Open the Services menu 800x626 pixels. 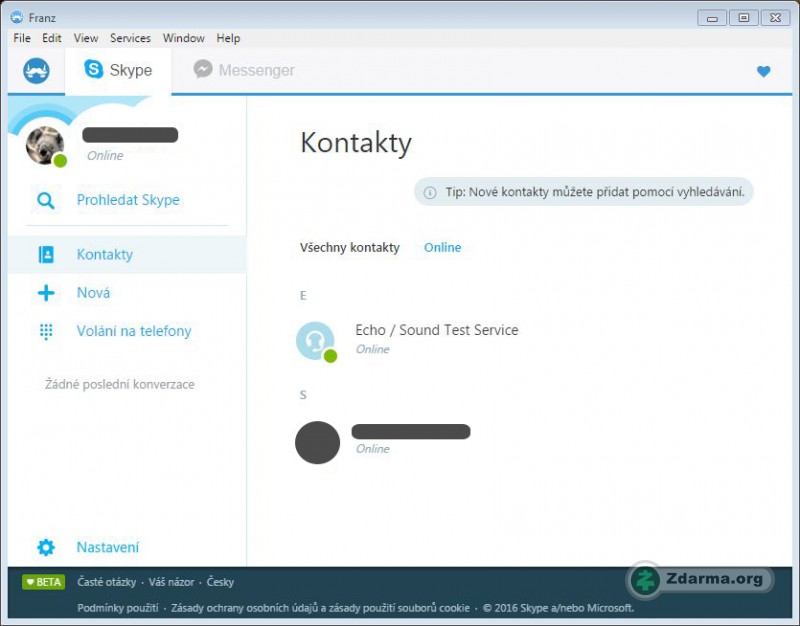pyautogui.click(x=130, y=38)
